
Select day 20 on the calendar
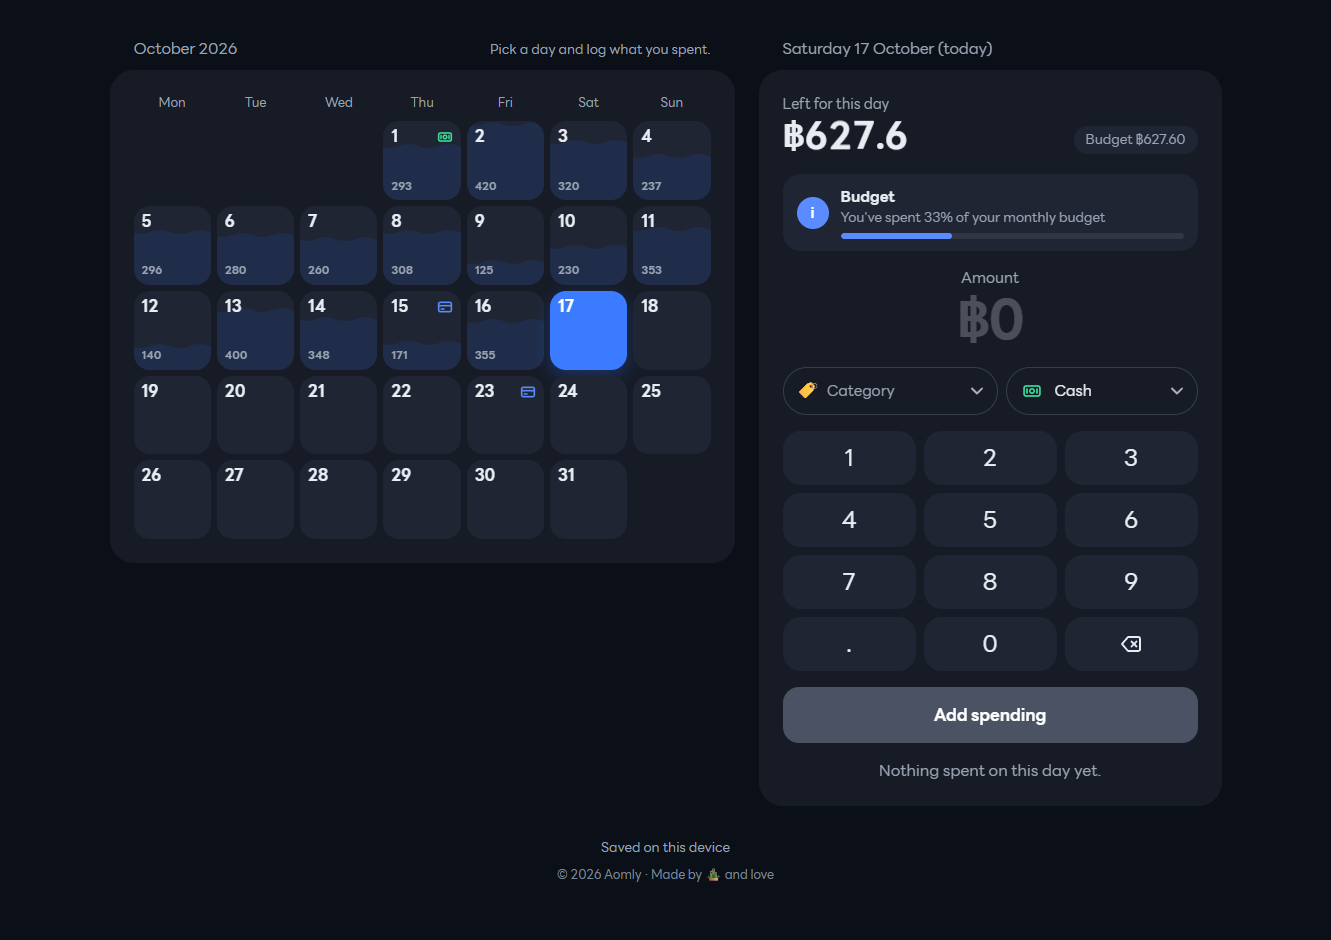tap(255, 415)
